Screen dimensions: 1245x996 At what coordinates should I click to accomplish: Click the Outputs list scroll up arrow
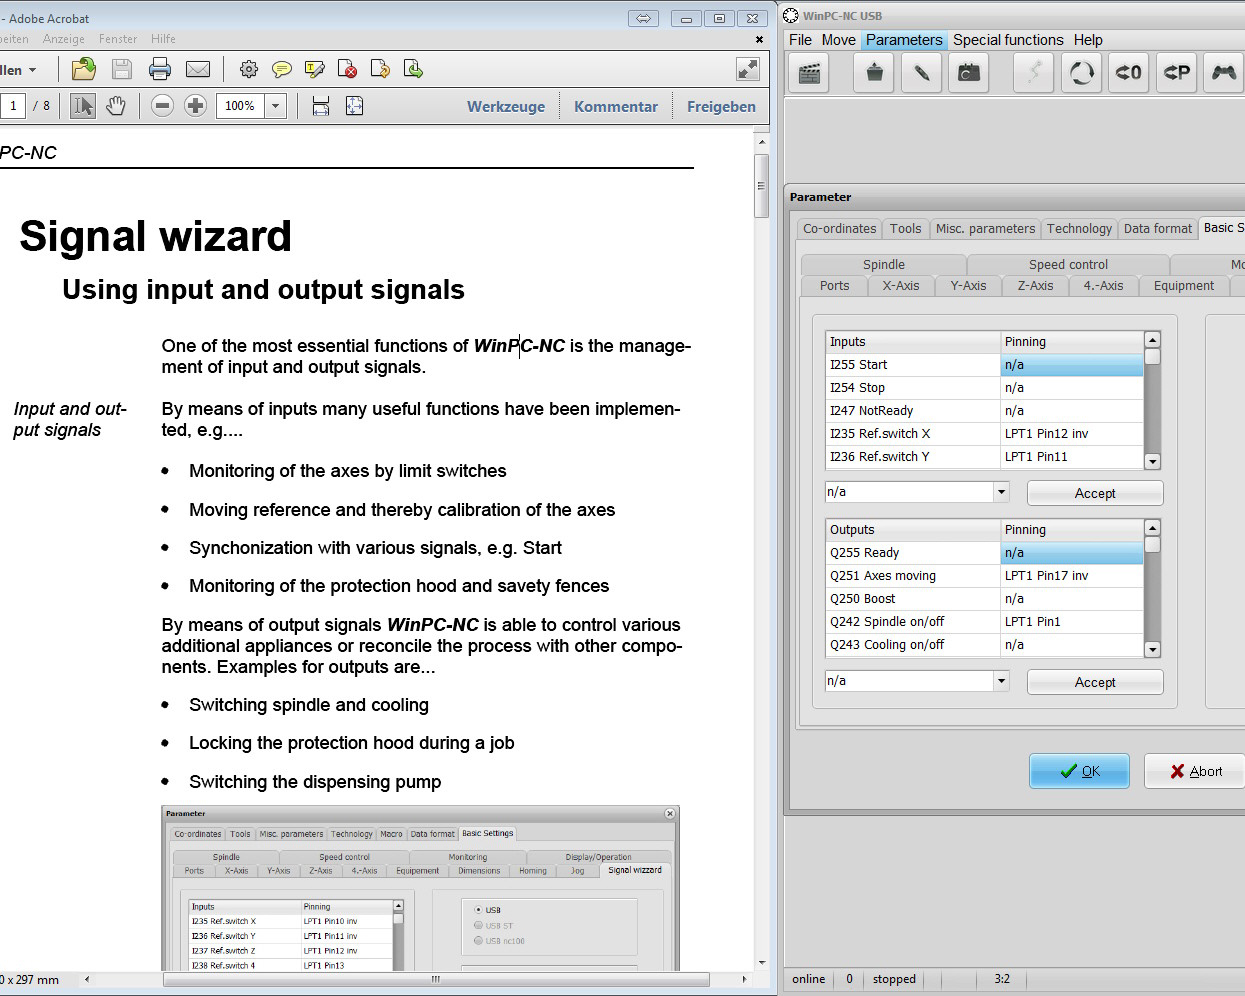pyautogui.click(x=1152, y=527)
